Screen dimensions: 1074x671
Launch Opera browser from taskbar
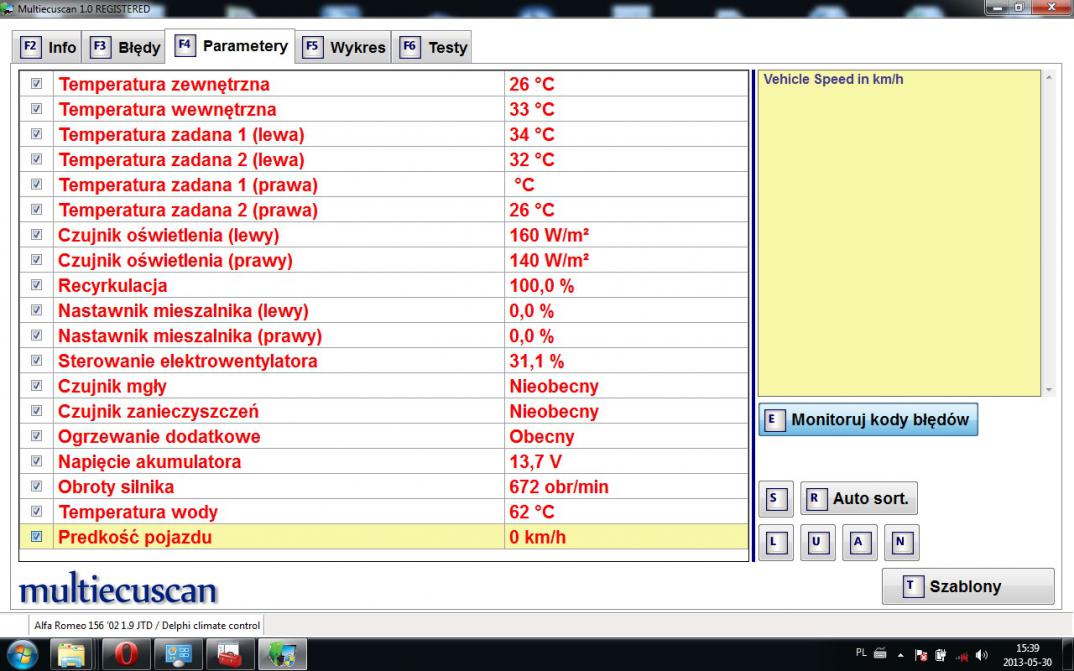click(x=125, y=654)
